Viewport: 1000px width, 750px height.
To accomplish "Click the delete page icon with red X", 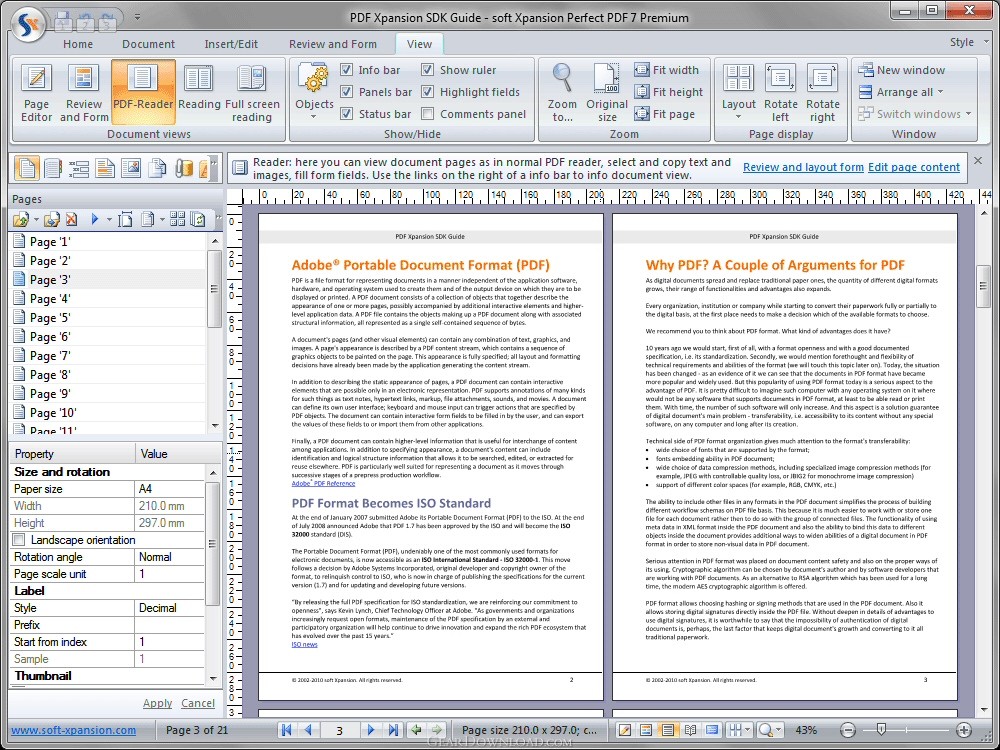I will pos(71,219).
